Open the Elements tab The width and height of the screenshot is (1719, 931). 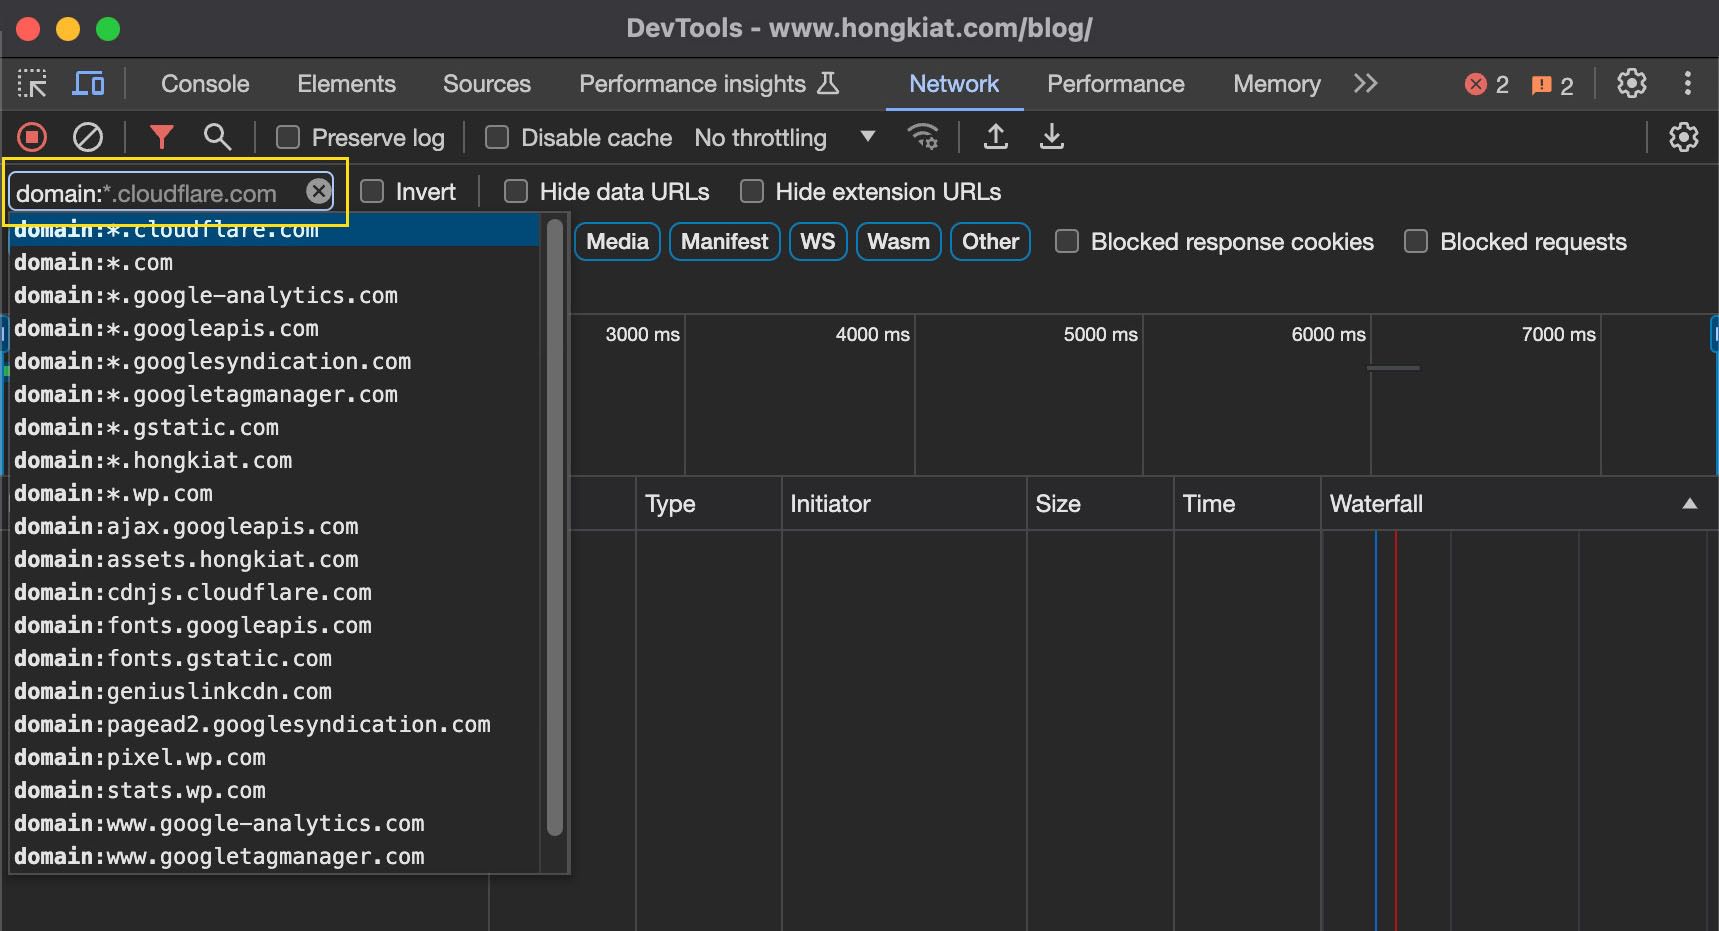pyautogui.click(x=346, y=84)
